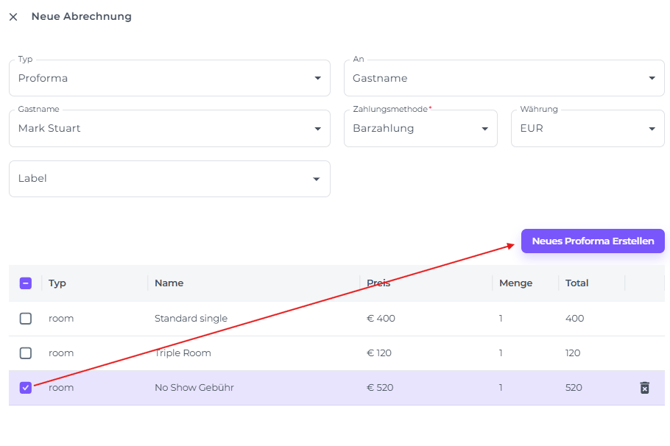
Task: Open the Label dropdown
Action: pos(169,179)
